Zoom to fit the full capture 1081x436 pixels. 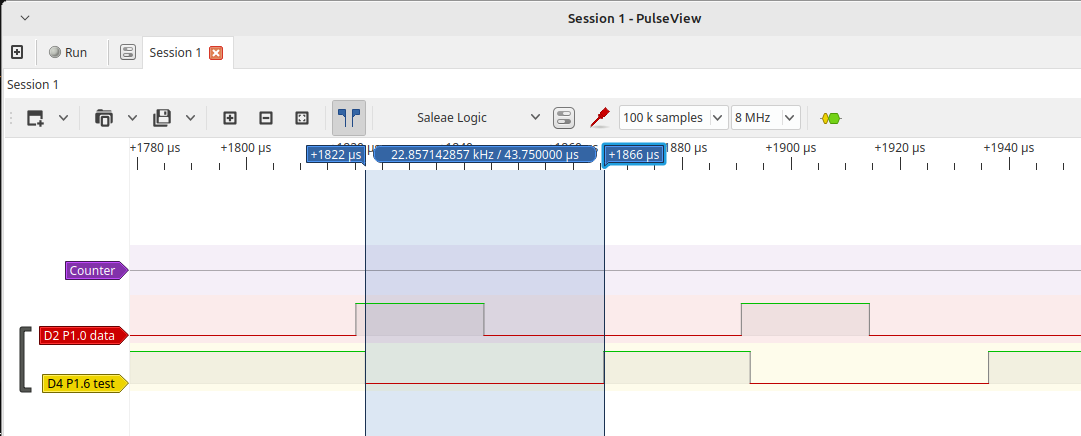pos(302,118)
